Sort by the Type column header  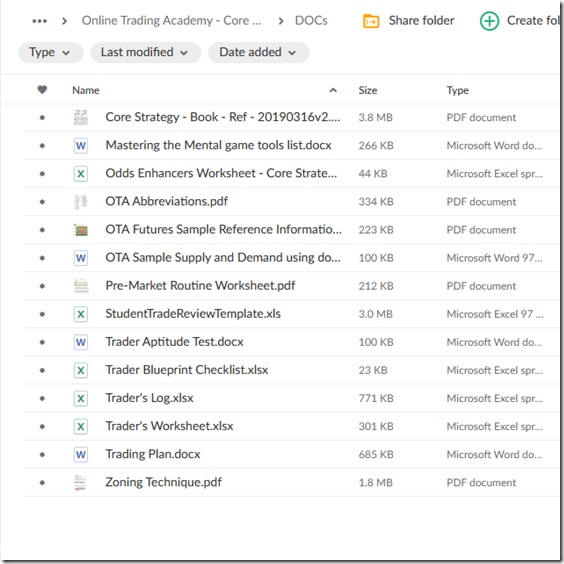[x=458, y=90]
